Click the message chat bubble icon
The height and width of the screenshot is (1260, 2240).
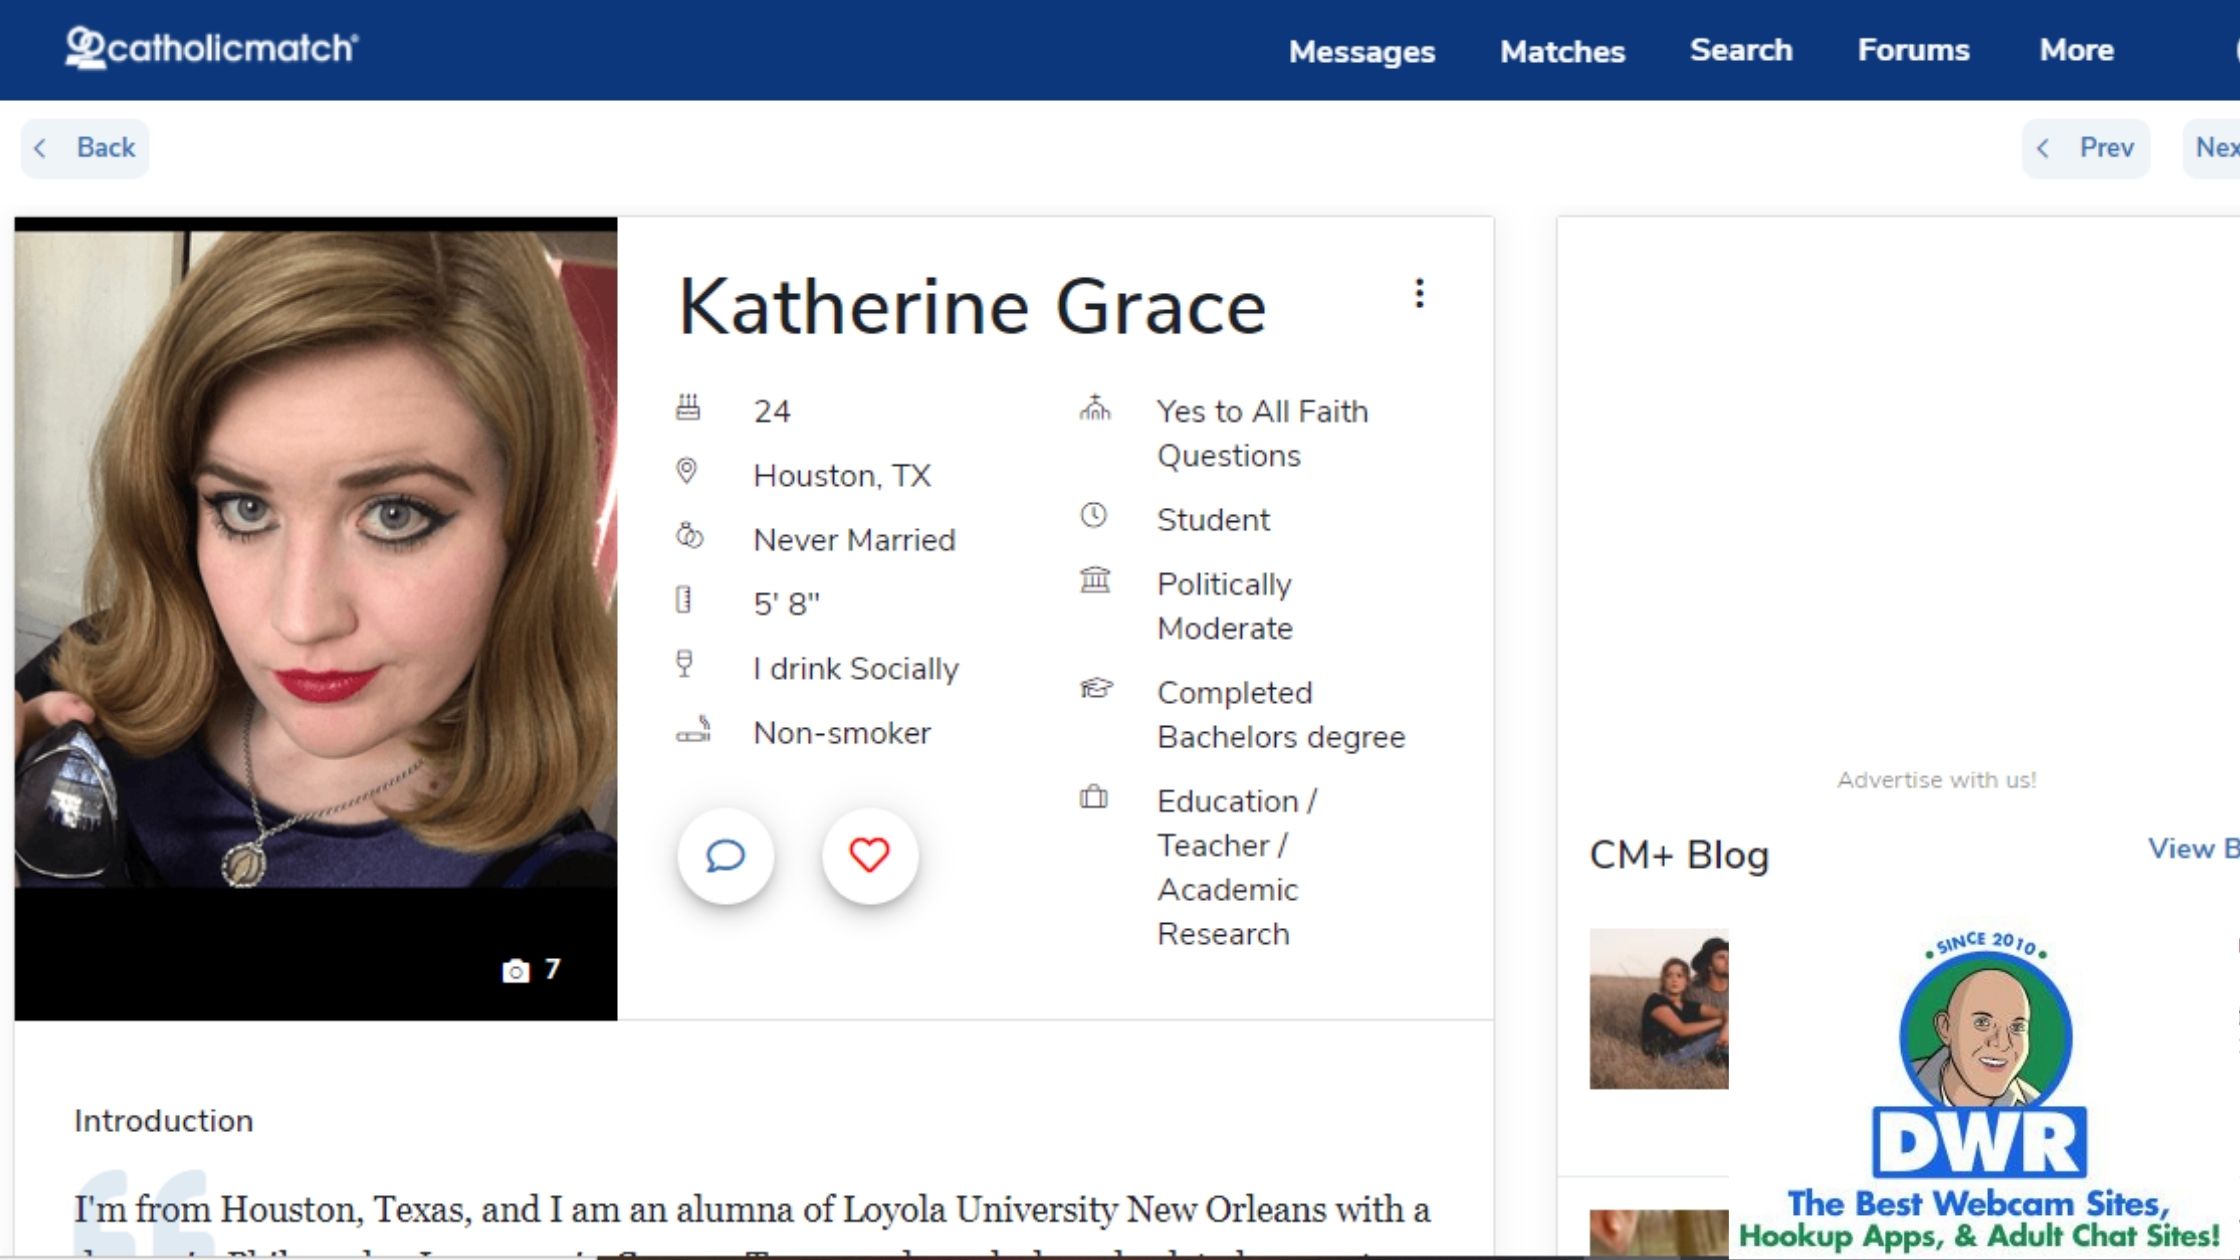click(x=725, y=856)
